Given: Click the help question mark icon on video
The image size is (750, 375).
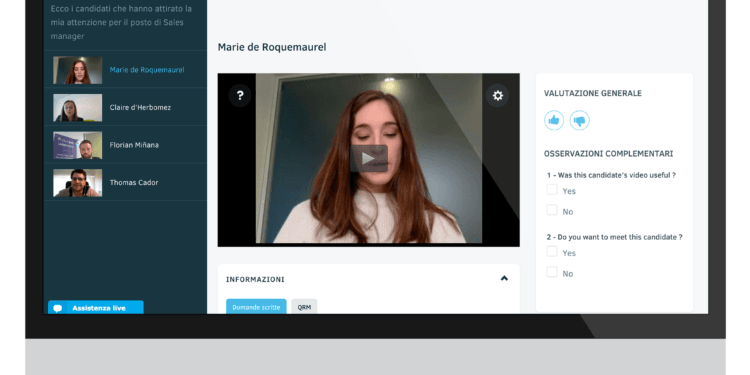Looking at the screenshot, I should coord(240,96).
